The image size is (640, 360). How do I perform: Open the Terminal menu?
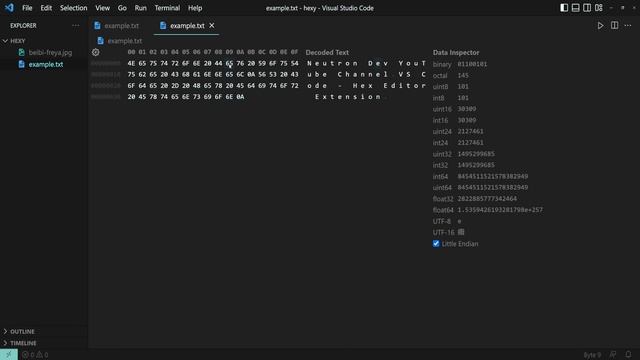tap(167, 8)
